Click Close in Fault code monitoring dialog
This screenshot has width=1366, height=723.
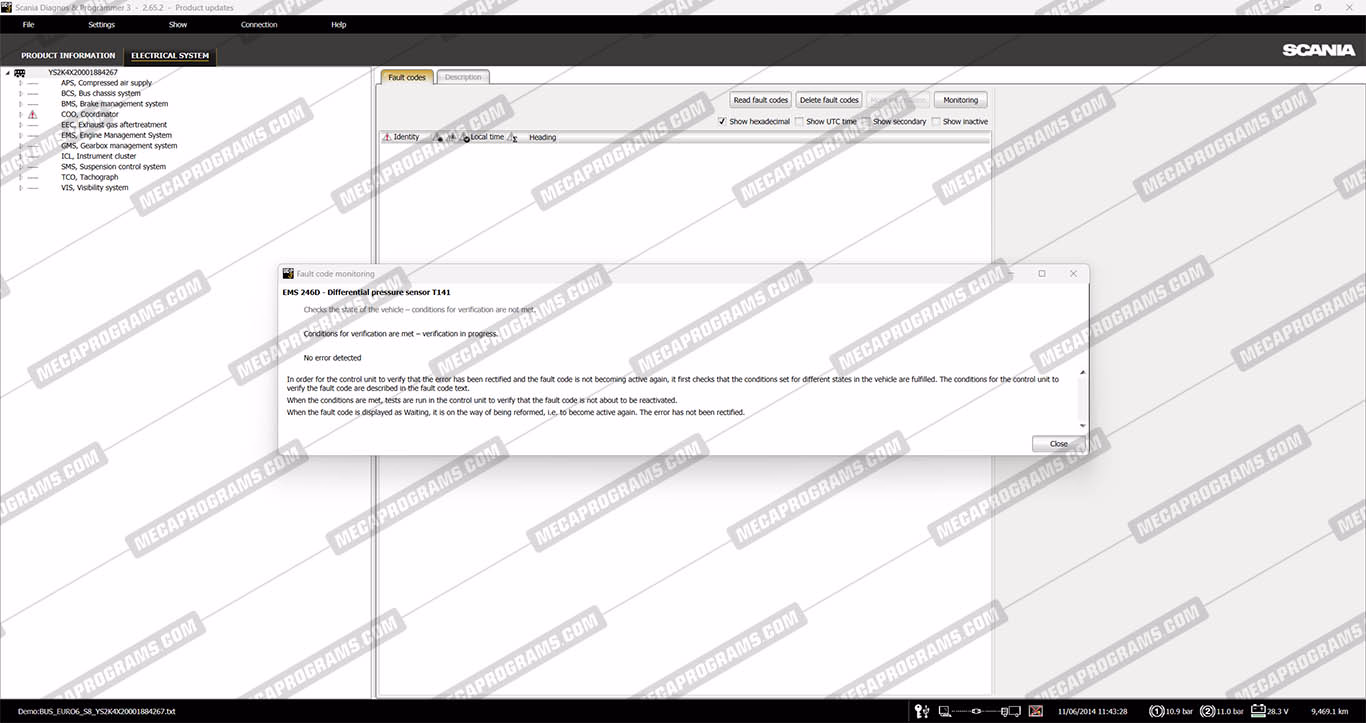[x=1058, y=444]
